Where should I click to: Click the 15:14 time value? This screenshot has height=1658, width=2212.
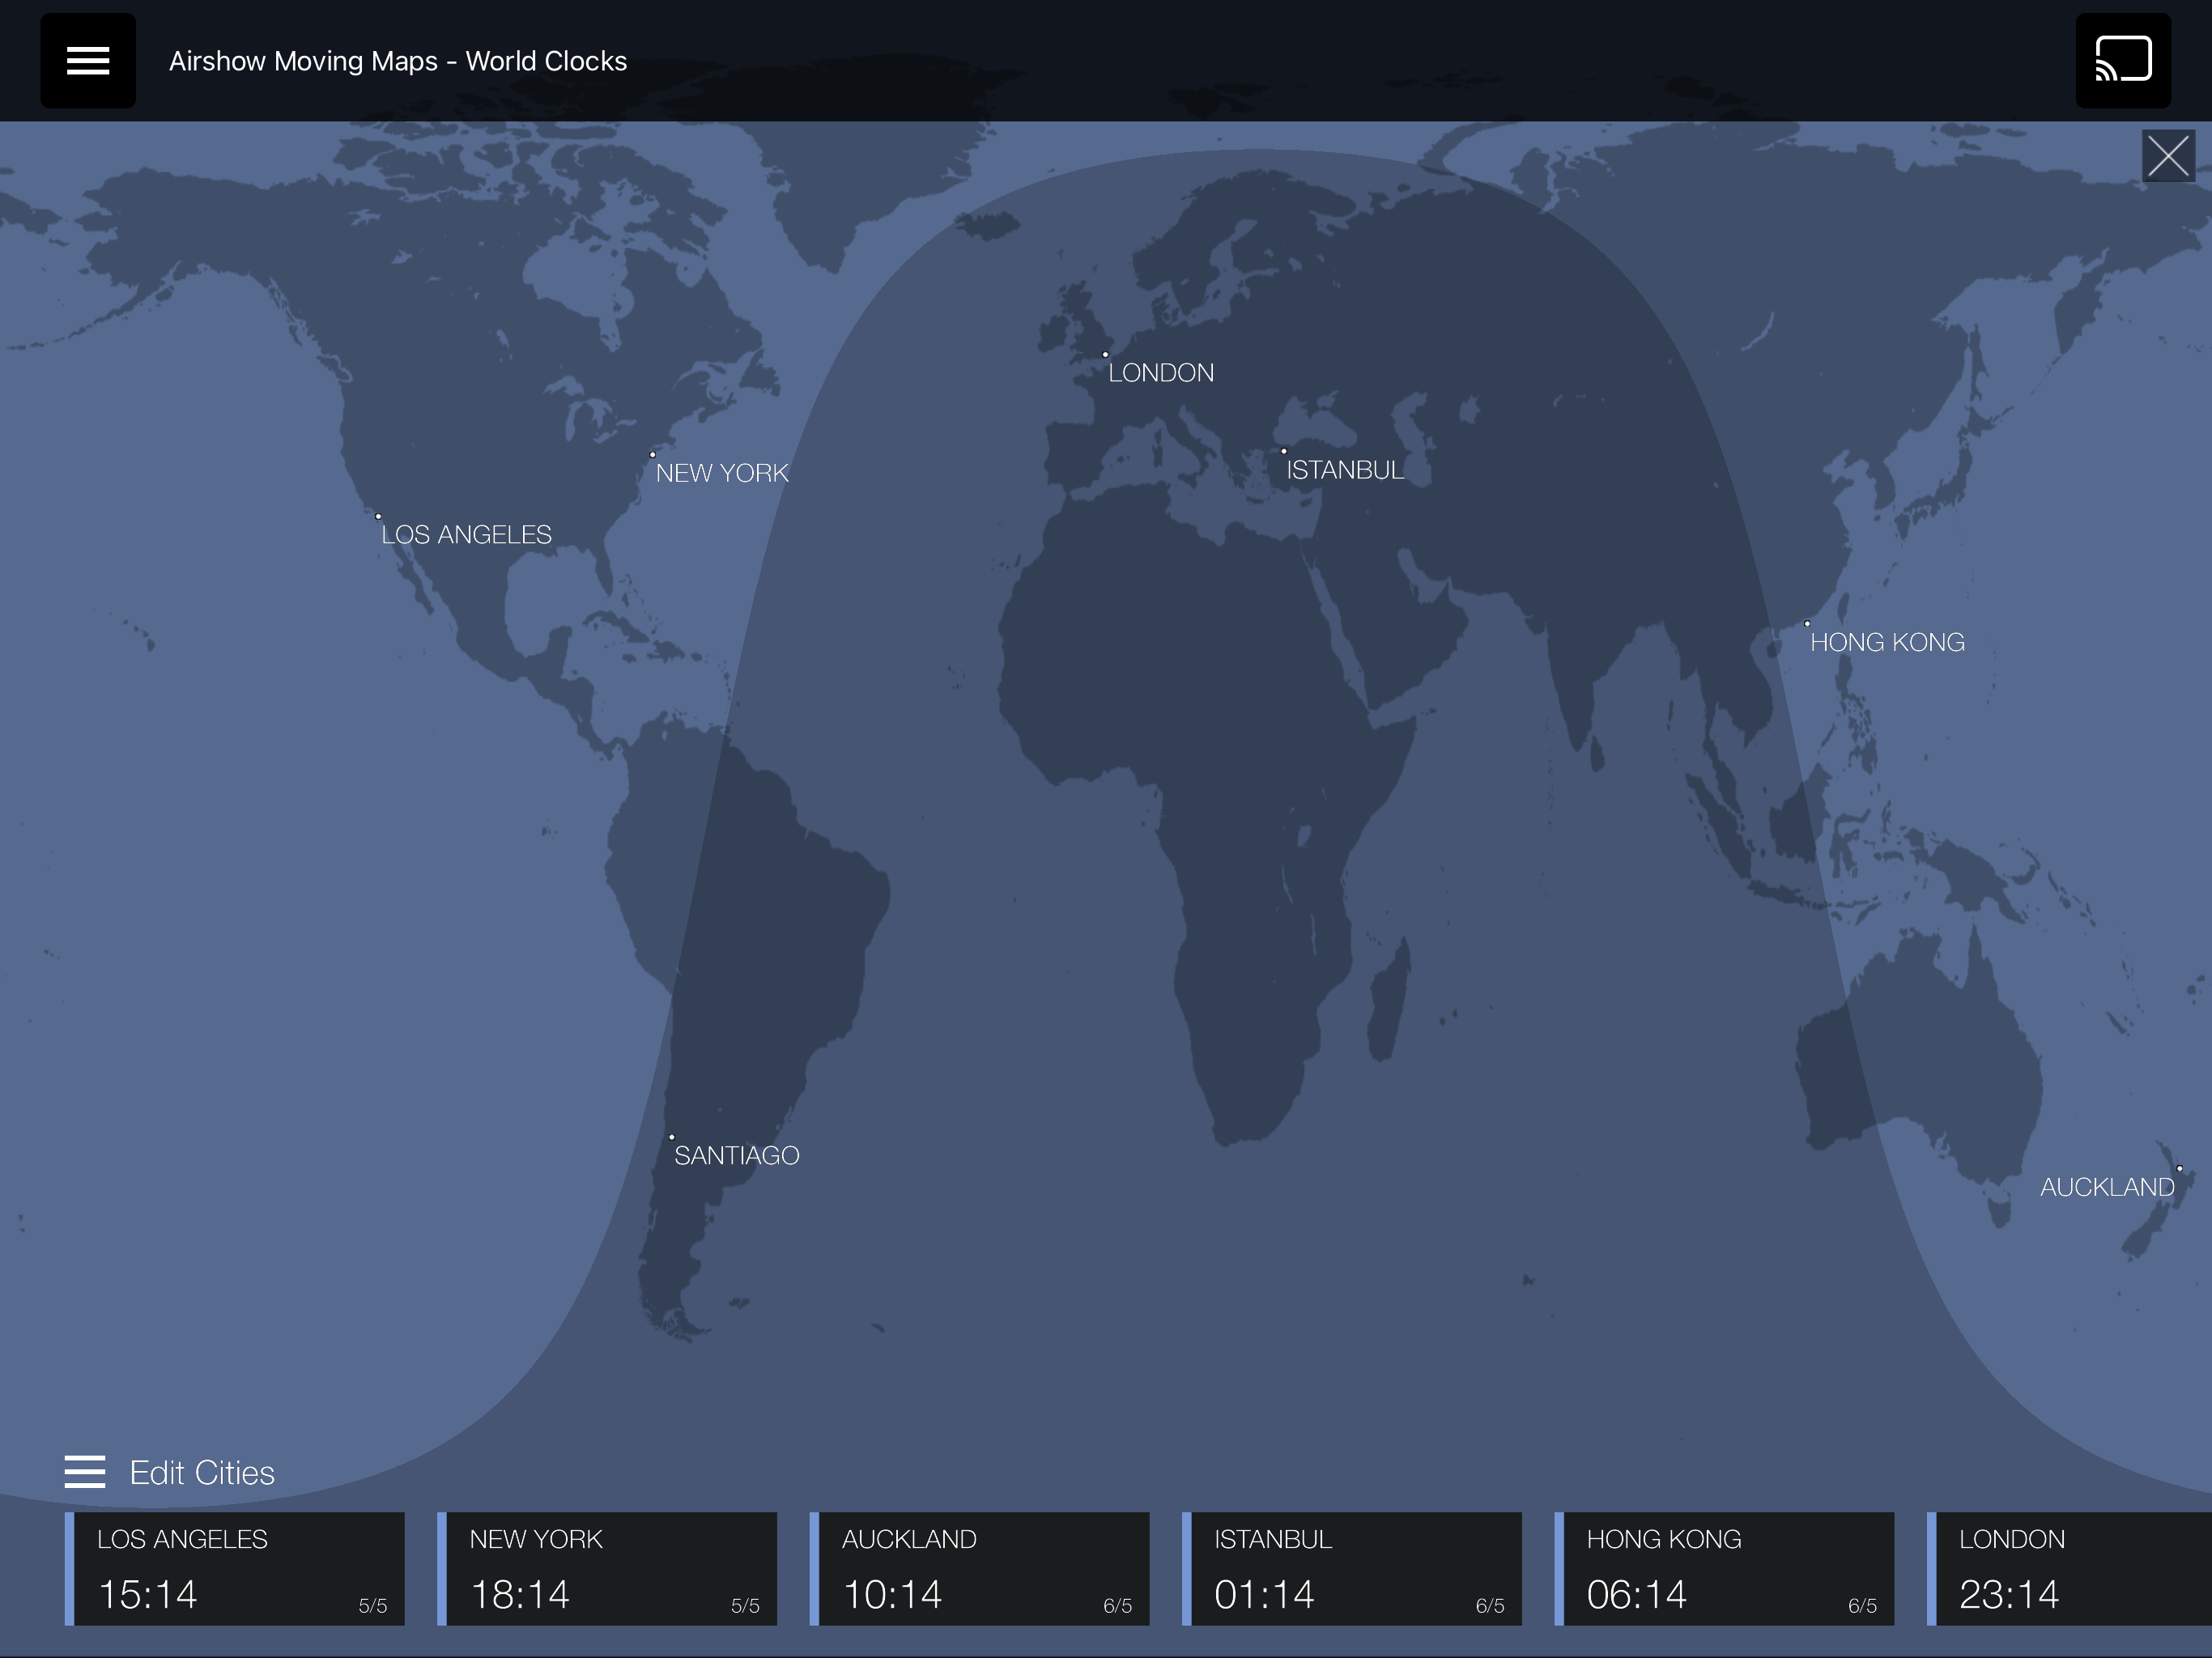point(147,1595)
